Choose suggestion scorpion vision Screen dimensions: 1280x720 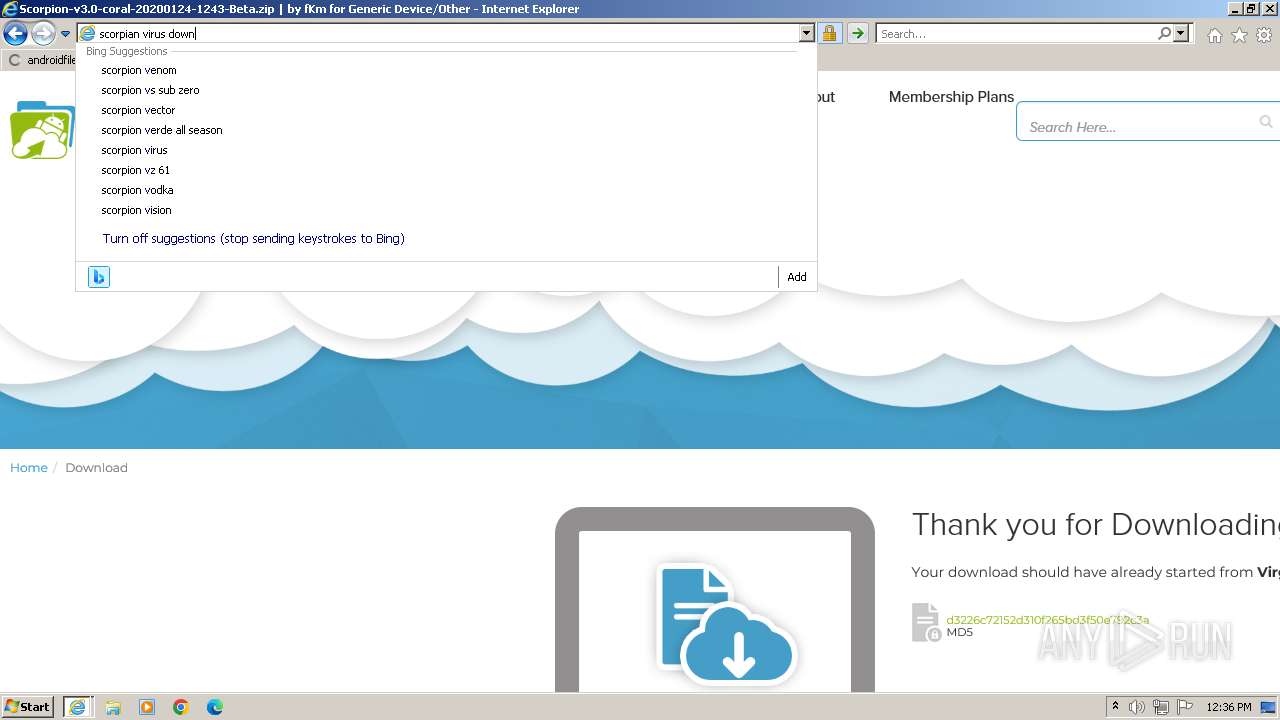click(x=136, y=210)
